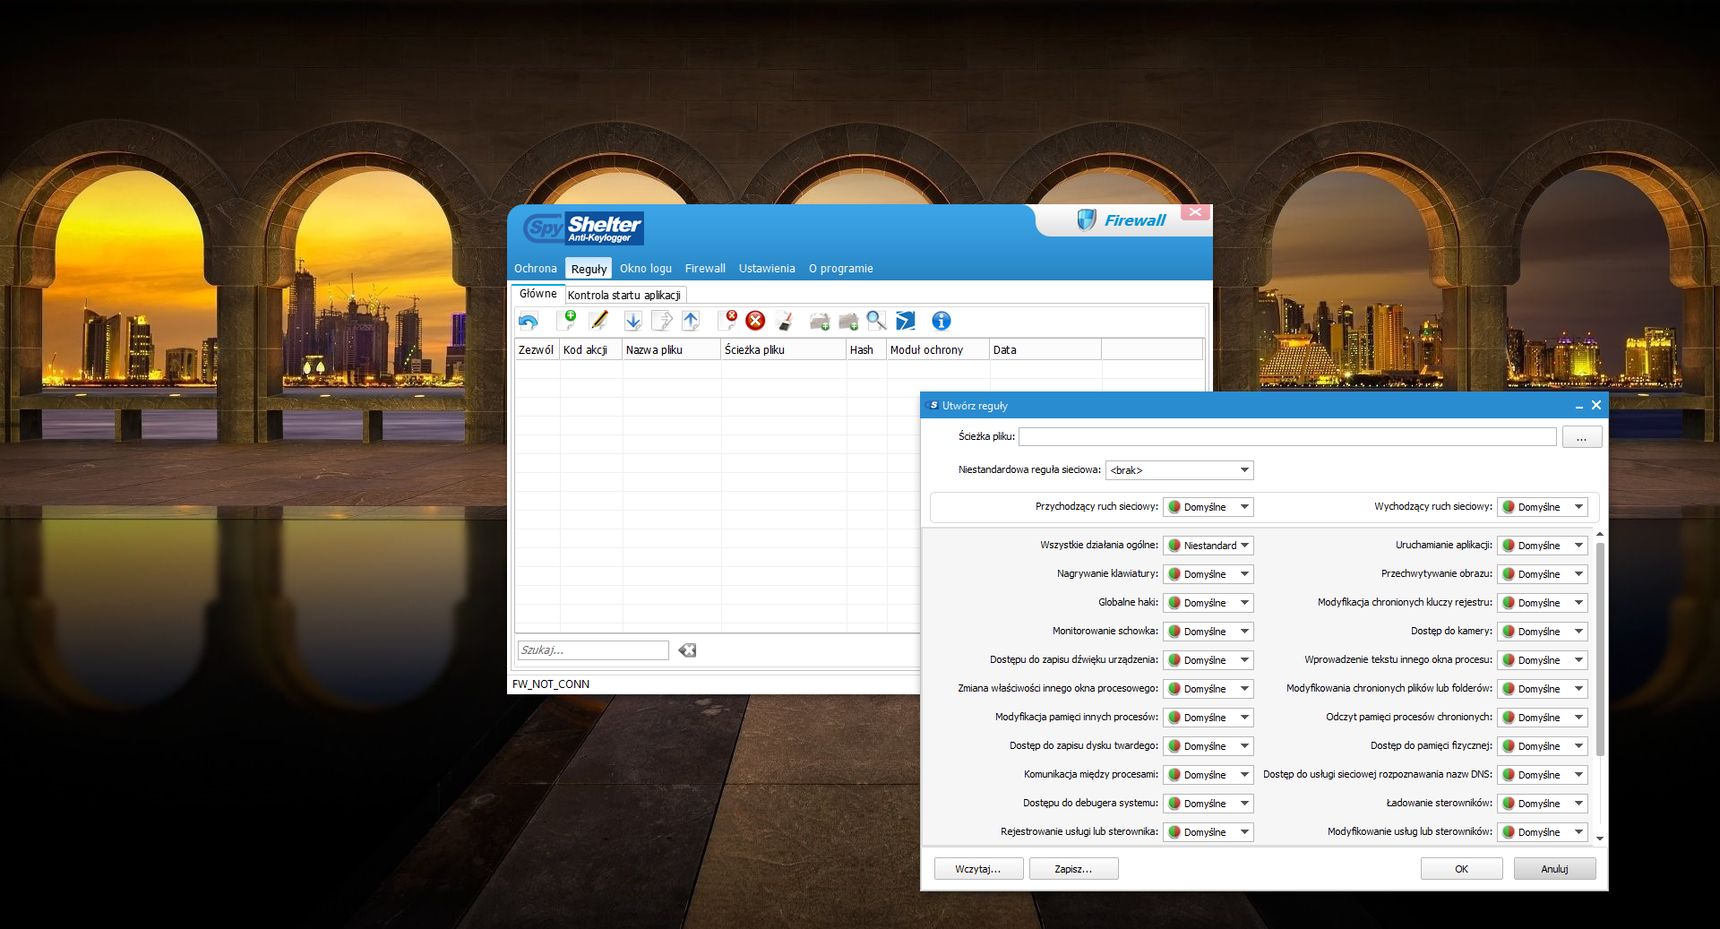Open Modyfikacja chronionych kluczy rejestru dropdown
This screenshot has width=1720, height=929.
coord(1542,603)
